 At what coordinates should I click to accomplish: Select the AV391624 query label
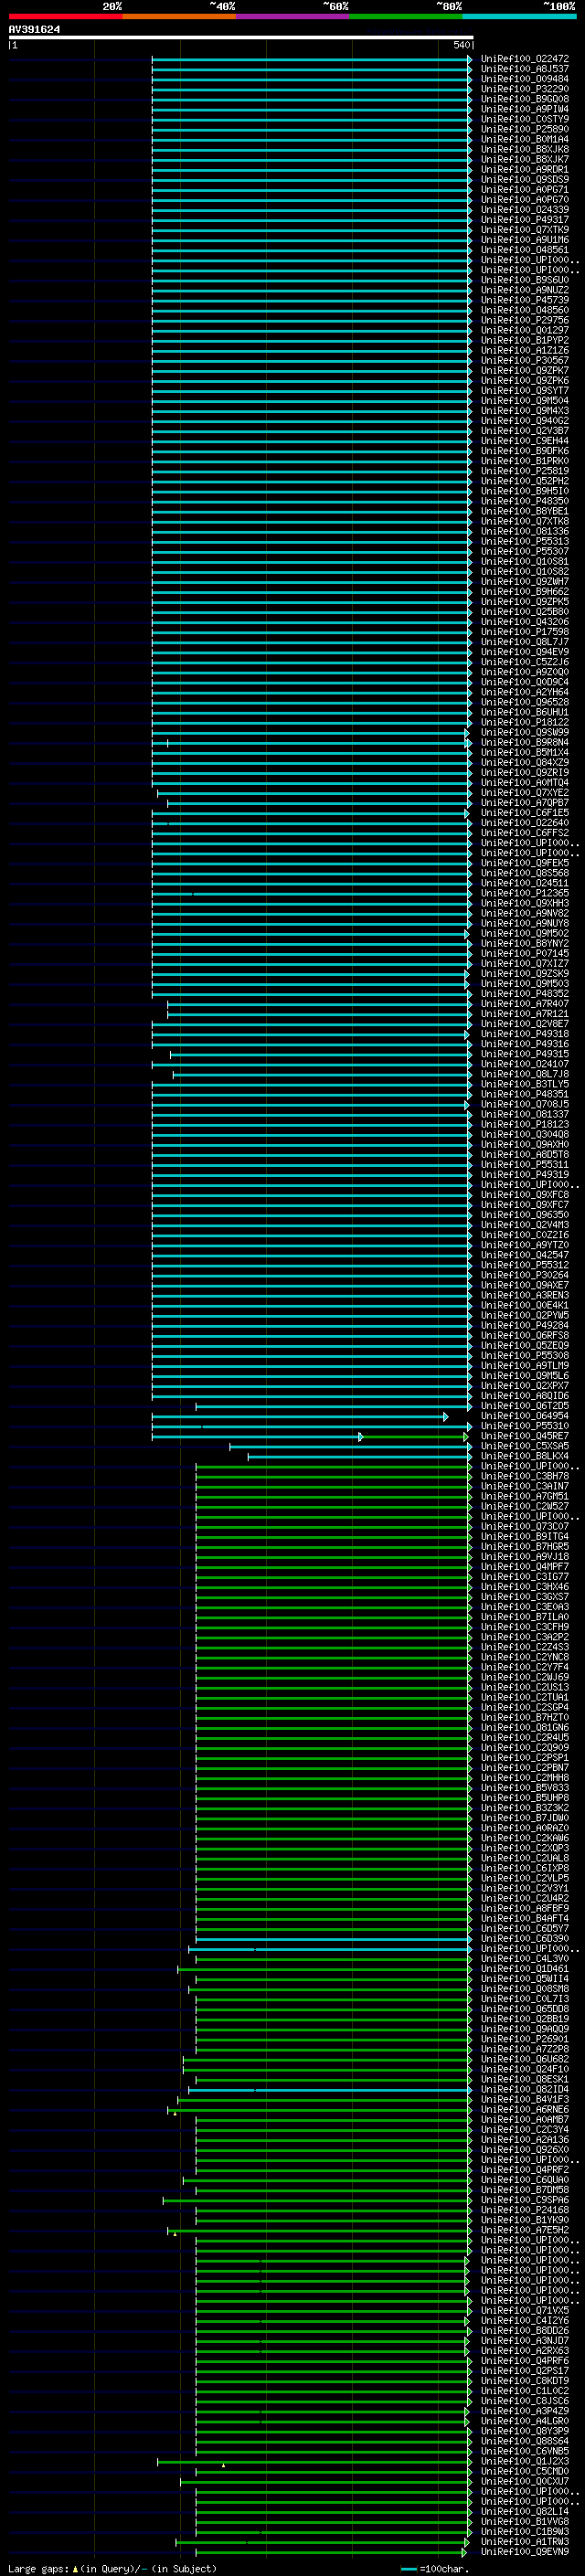click(x=34, y=30)
